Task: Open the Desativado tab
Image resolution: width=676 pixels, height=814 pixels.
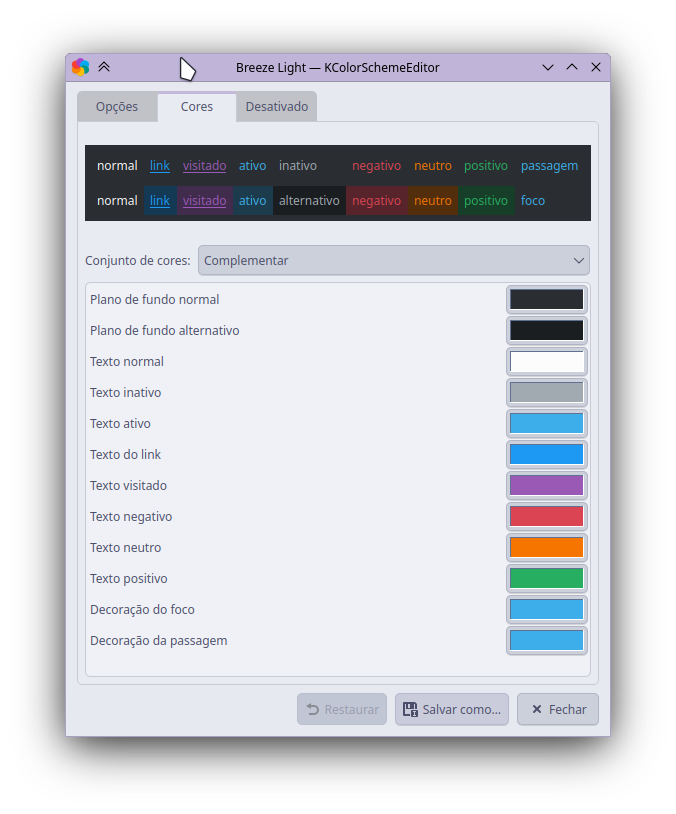Action: pyautogui.click(x=277, y=107)
